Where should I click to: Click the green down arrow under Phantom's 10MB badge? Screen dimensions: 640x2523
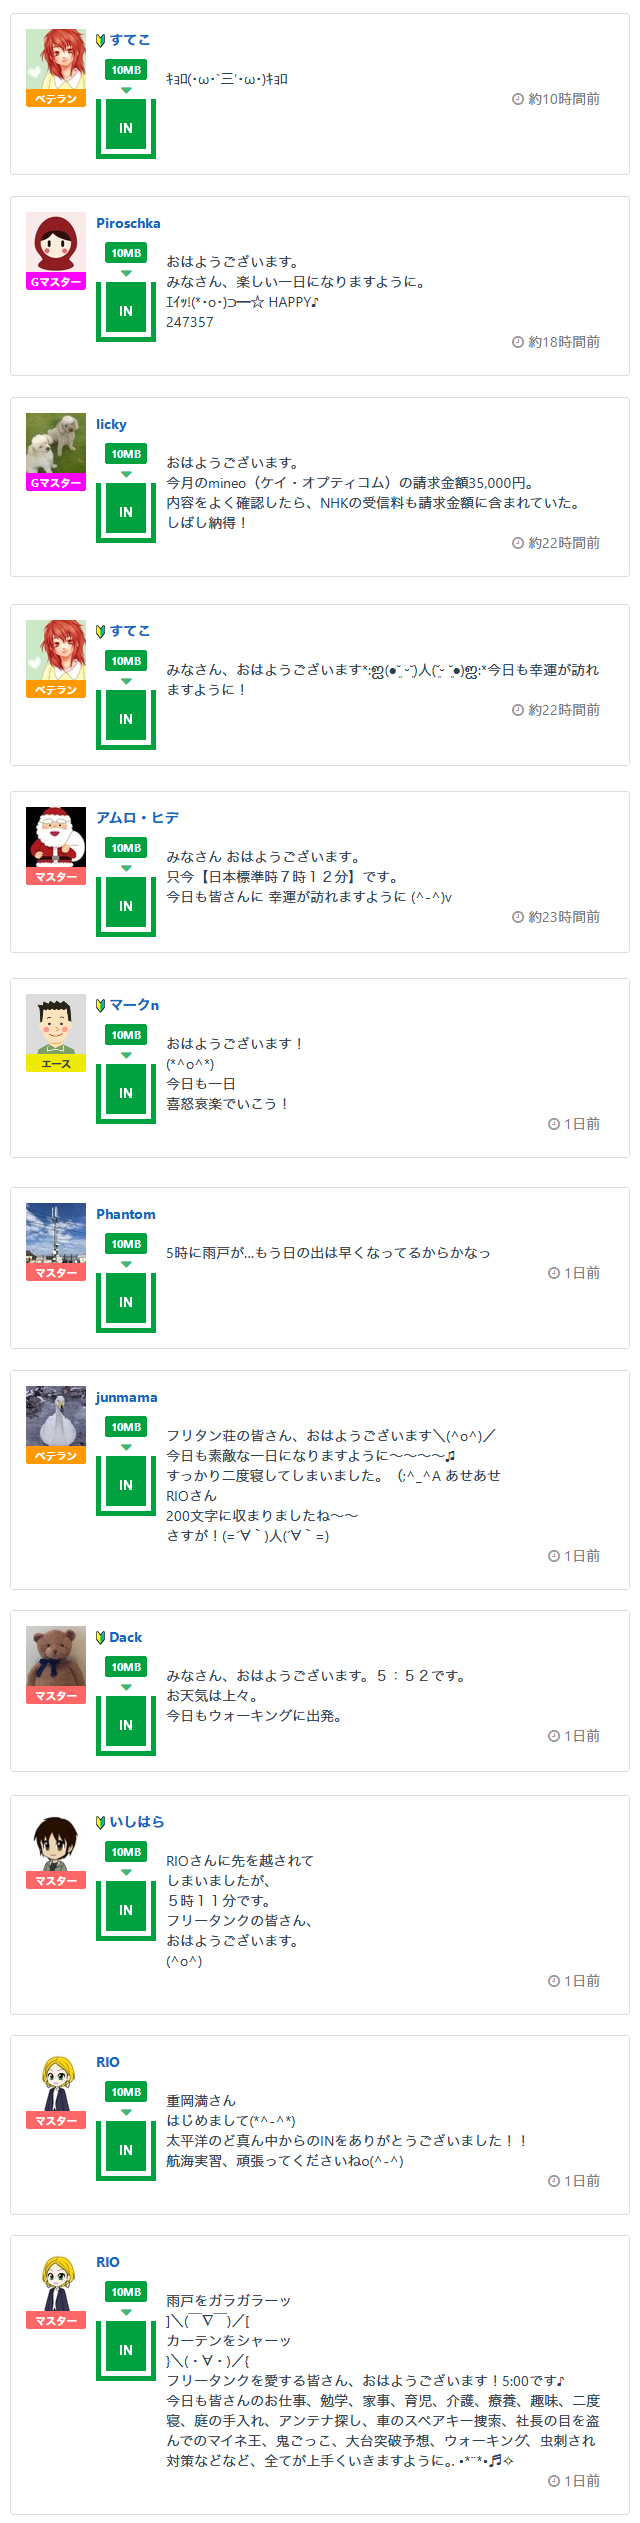click(x=126, y=1264)
